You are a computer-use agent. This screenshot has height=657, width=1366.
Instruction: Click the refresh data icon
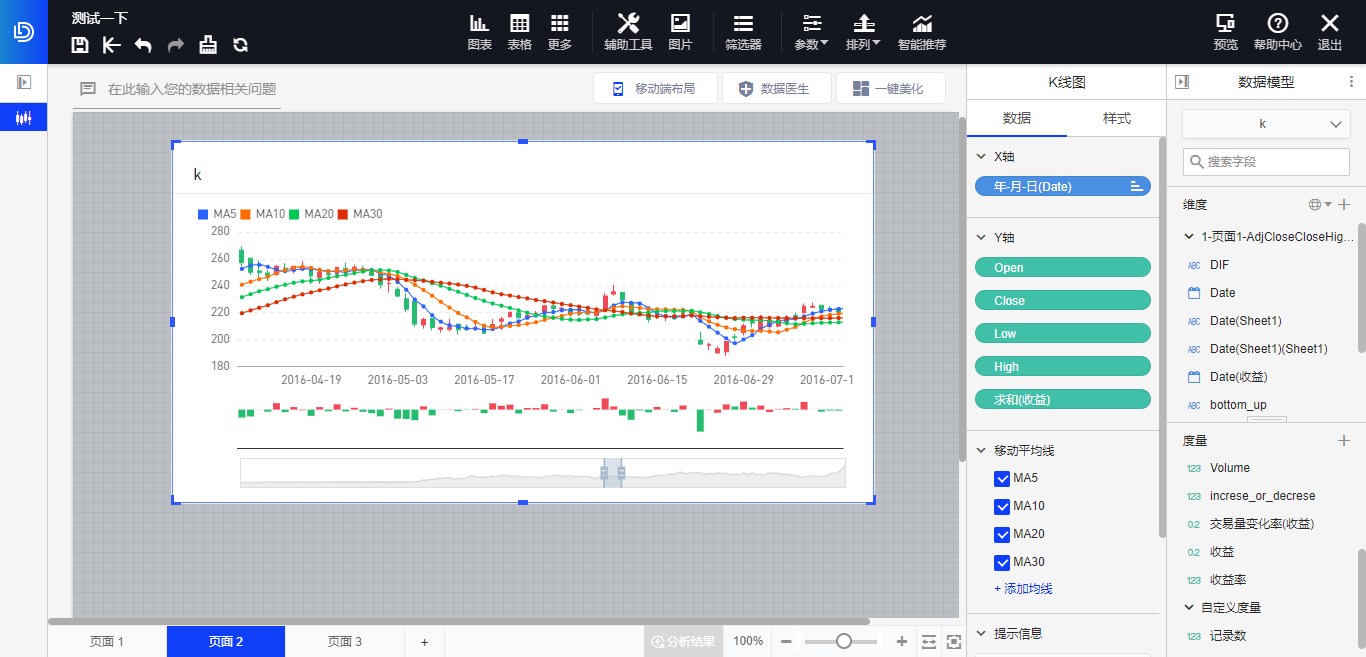tap(240, 45)
